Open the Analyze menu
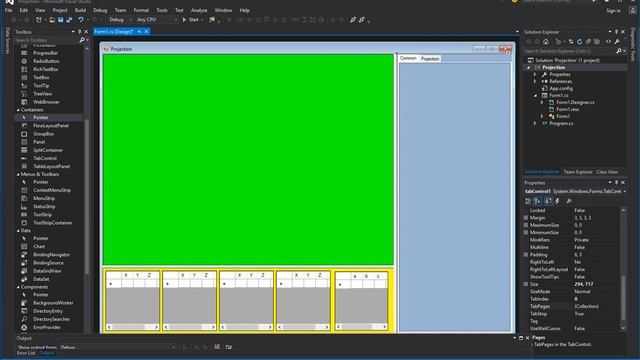Image resolution: width=640 pixels, height=360 pixels. 199,10
